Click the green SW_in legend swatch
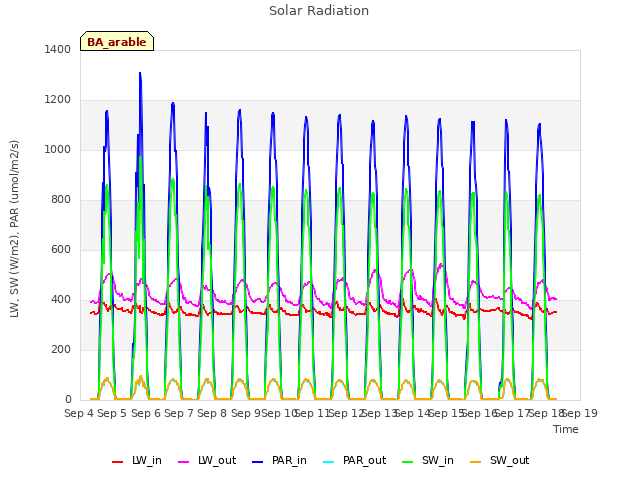 [408, 462]
